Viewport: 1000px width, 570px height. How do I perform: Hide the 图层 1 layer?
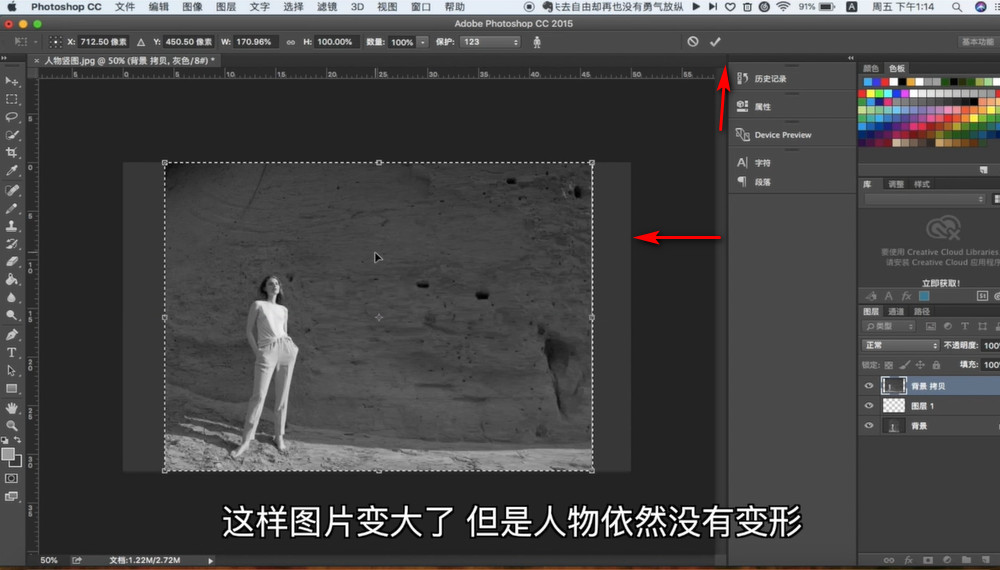coord(869,406)
